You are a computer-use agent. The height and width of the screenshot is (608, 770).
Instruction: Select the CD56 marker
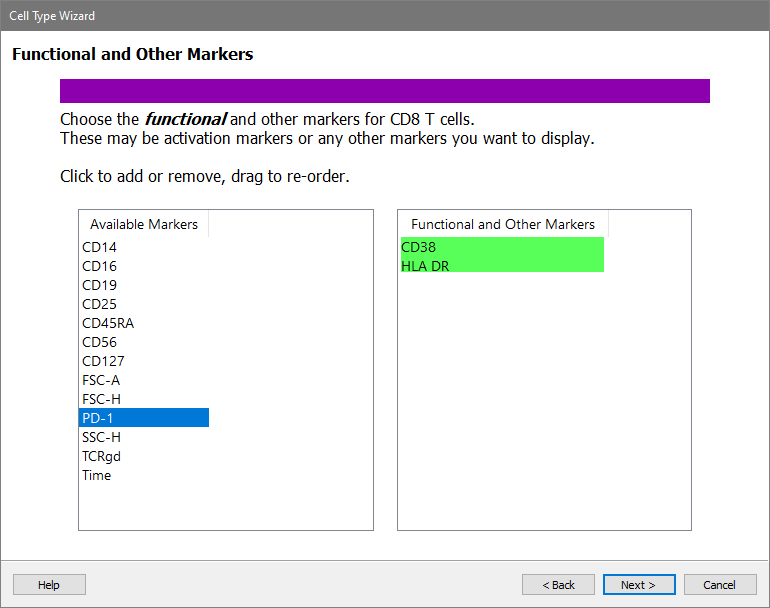(99, 342)
